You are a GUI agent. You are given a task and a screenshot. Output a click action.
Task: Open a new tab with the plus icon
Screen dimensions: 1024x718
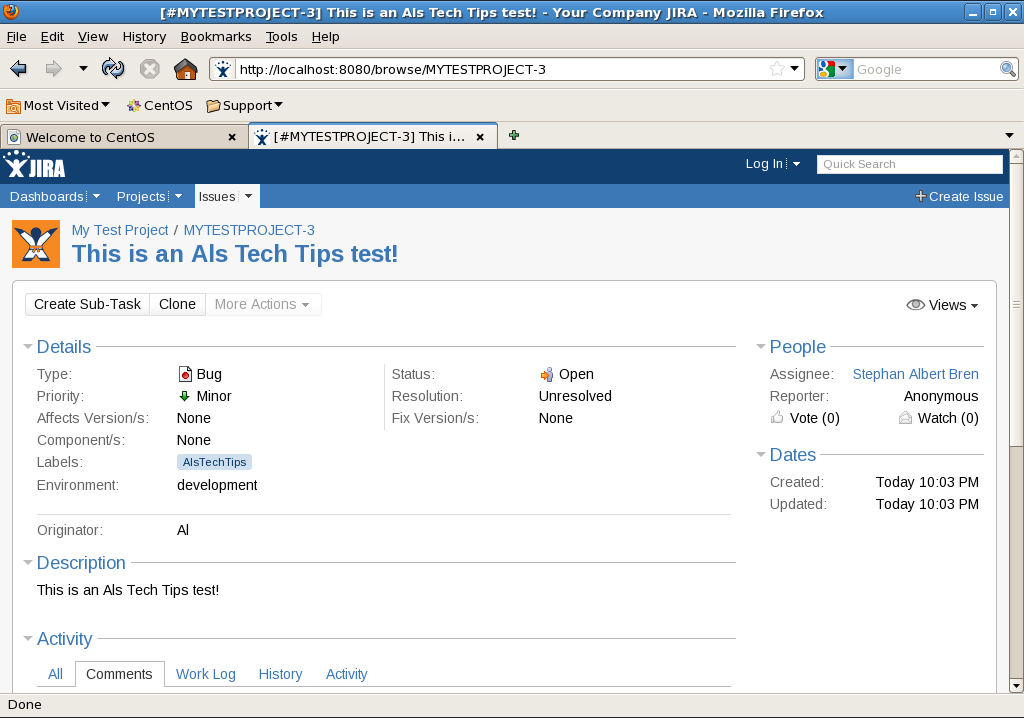pyautogui.click(x=514, y=135)
